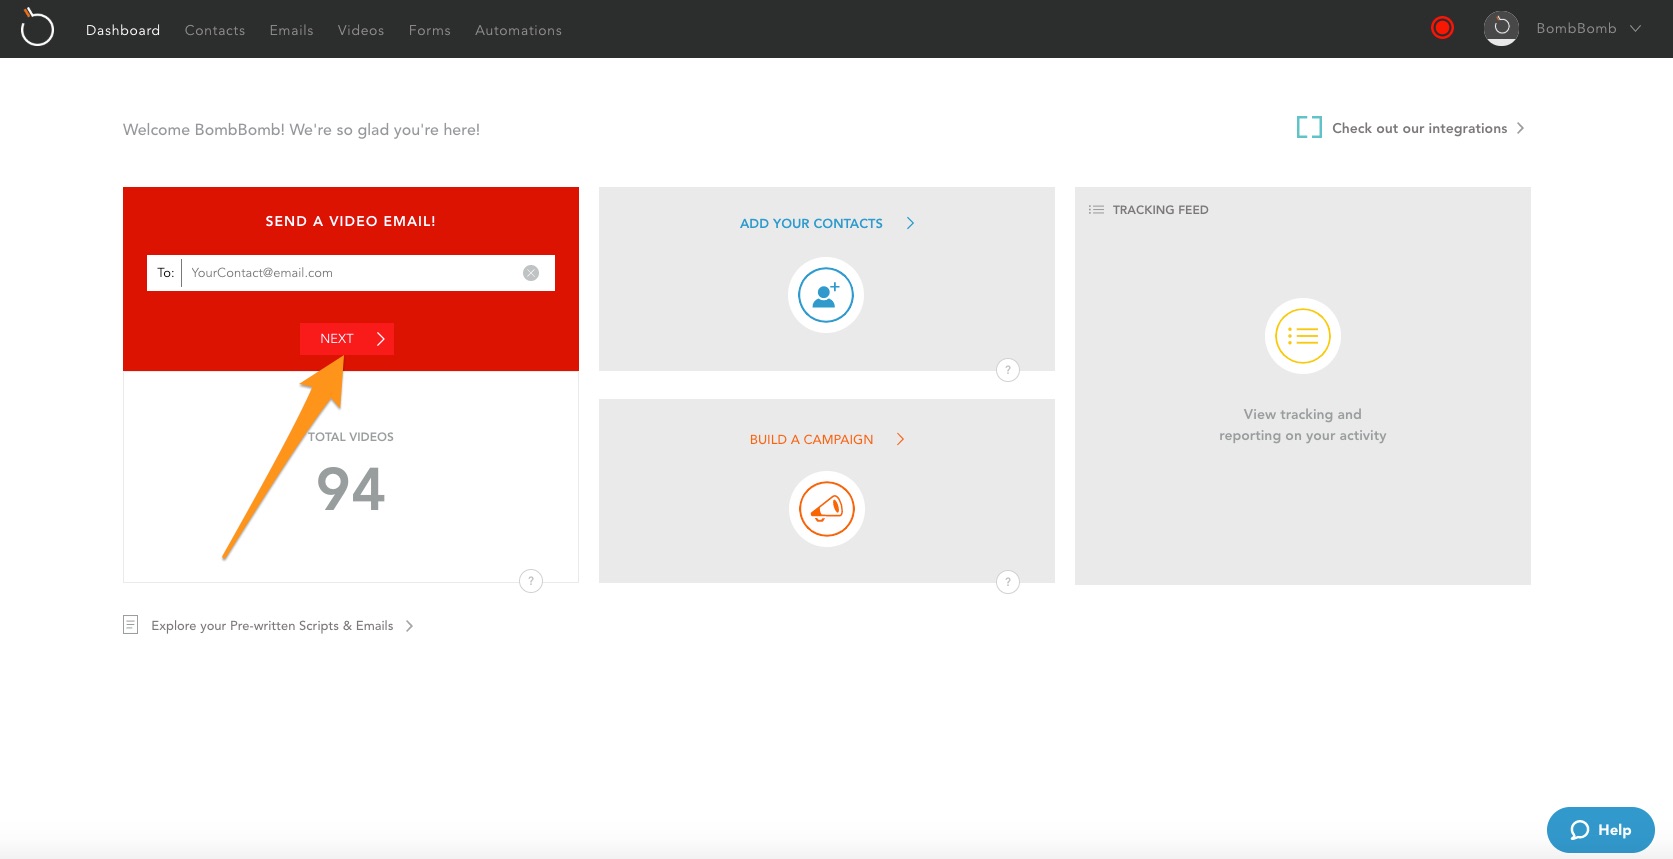Viewport: 1673px width, 859px height.
Task: Open help tip for Add Your Contacts card
Action: [1008, 370]
